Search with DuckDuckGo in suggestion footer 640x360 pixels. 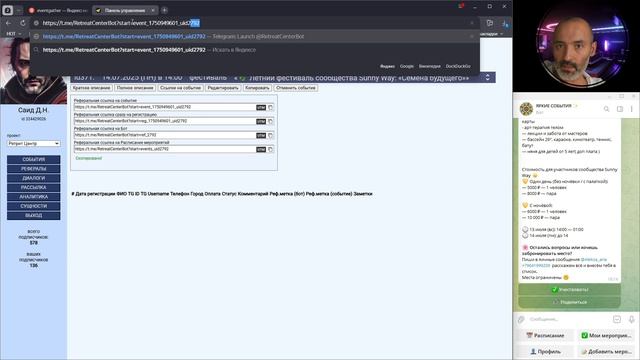458,66
